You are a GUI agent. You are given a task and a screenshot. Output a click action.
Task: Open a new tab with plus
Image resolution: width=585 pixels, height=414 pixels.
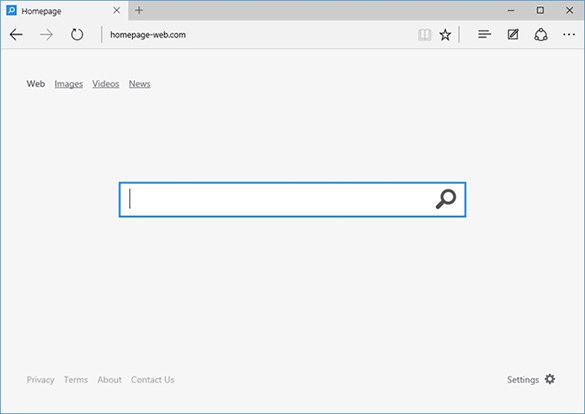pos(139,10)
